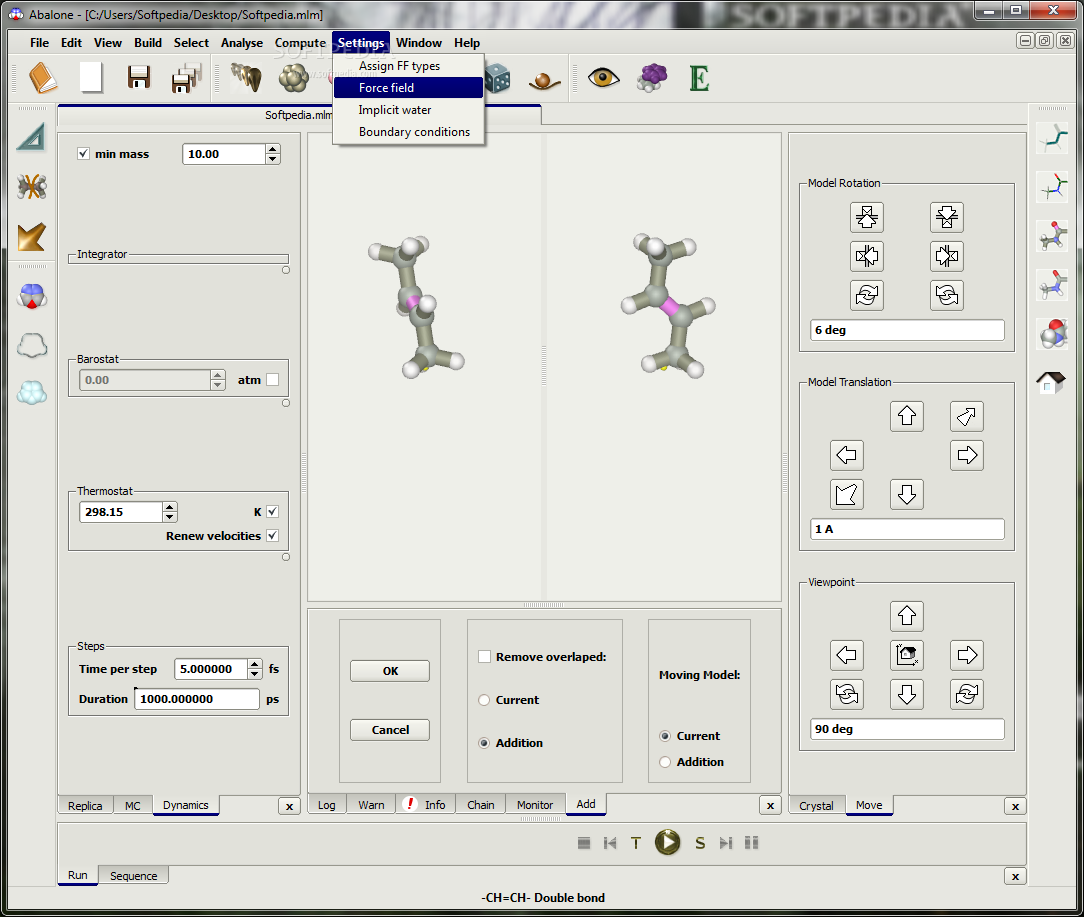Image resolution: width=1084 pixels, height=917 pixels.
Task: Toggle the Thermostat K checkbox
Action: pyautogui.click(x=272, y=512)
